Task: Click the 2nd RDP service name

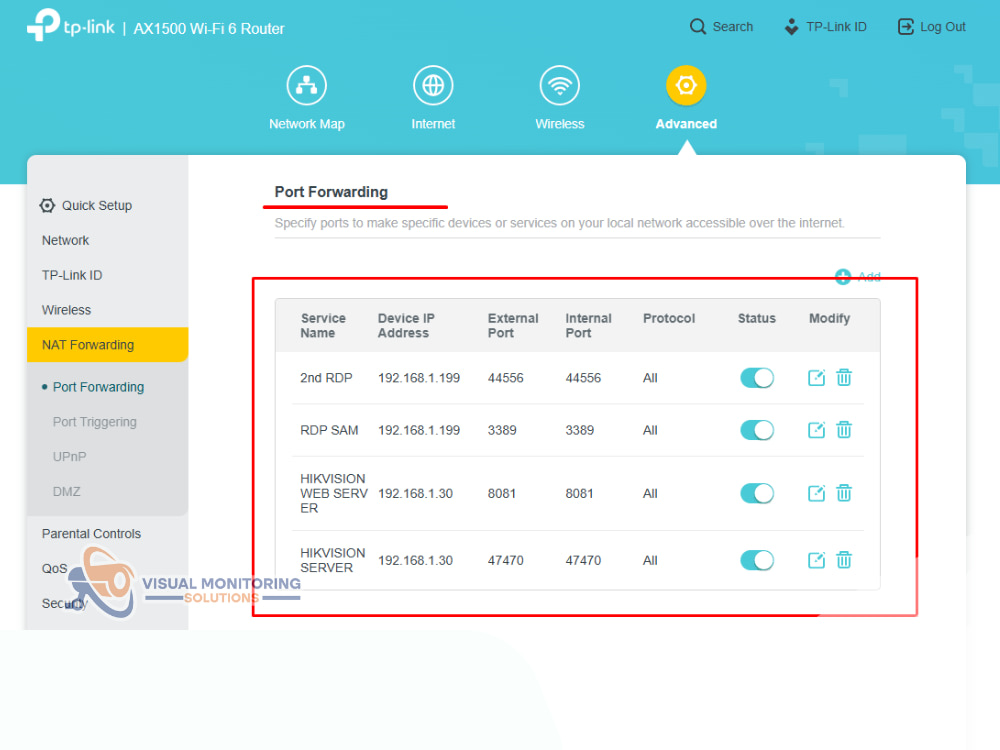Action: point(326,378)
